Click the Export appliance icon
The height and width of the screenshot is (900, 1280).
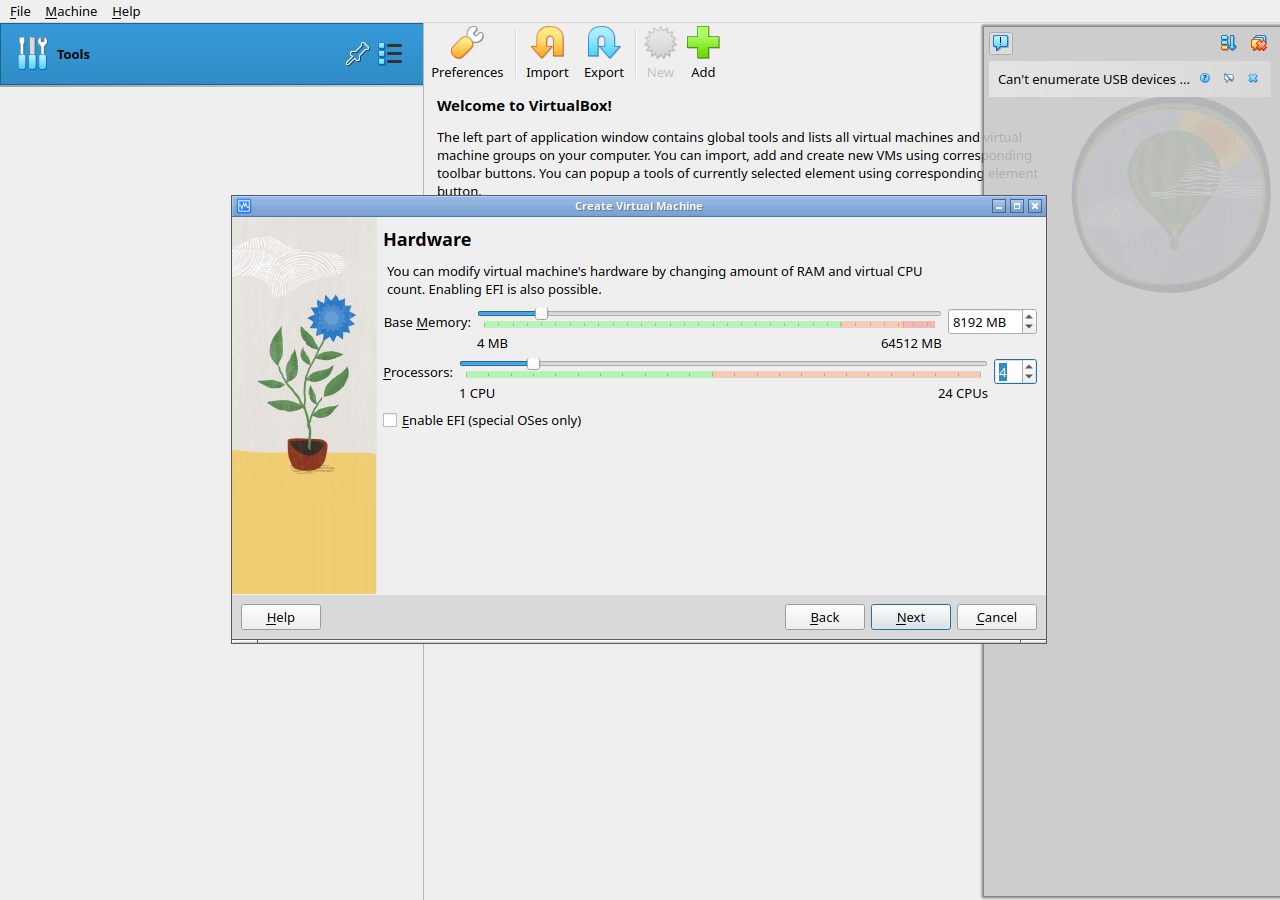click(x=604, y=54)
